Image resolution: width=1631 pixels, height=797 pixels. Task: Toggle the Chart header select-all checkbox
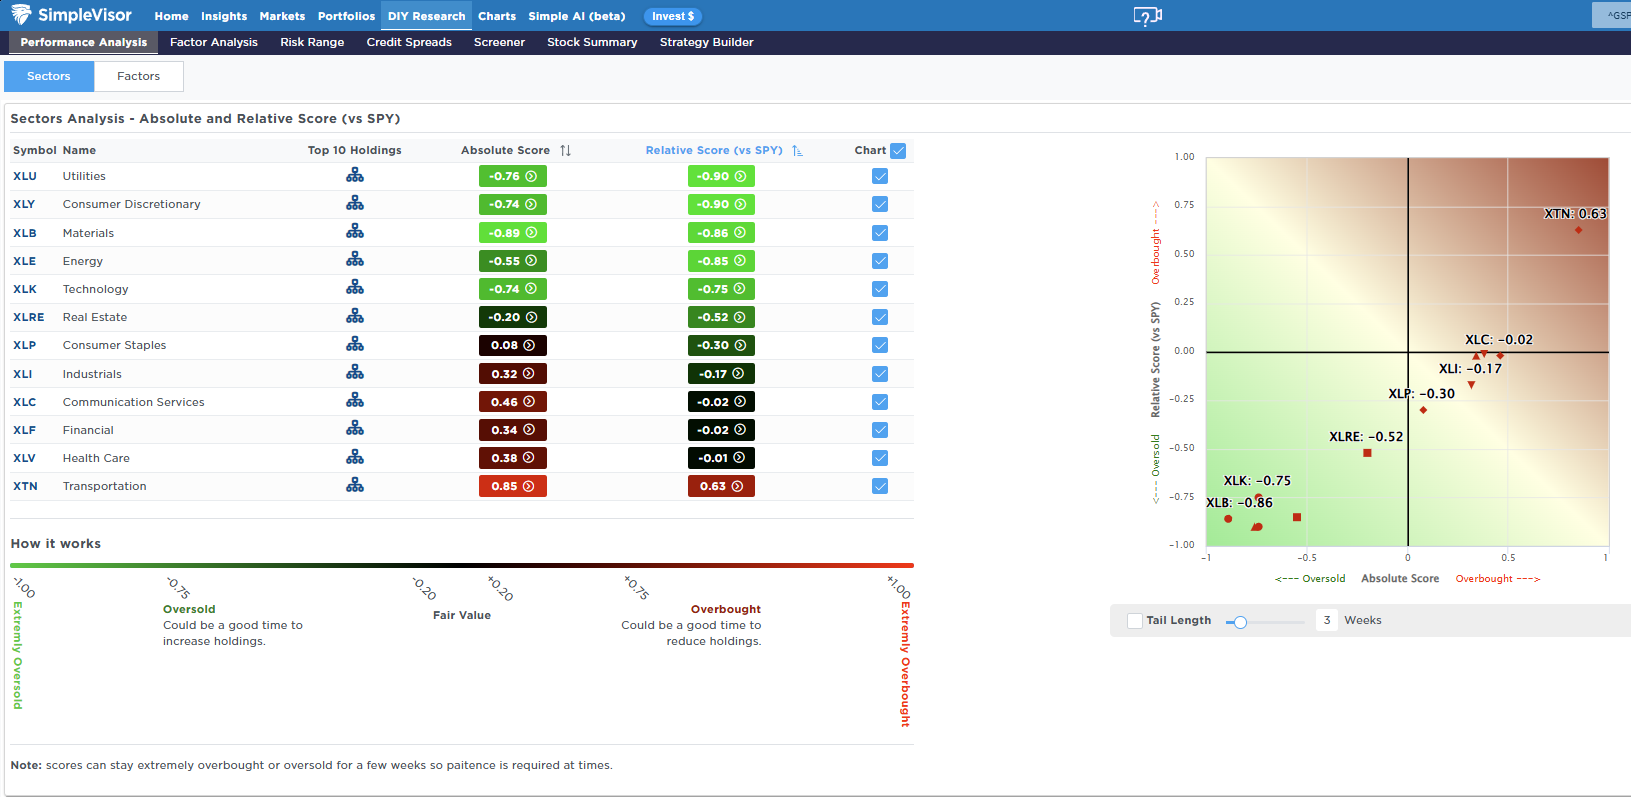(x=898, y=151)
